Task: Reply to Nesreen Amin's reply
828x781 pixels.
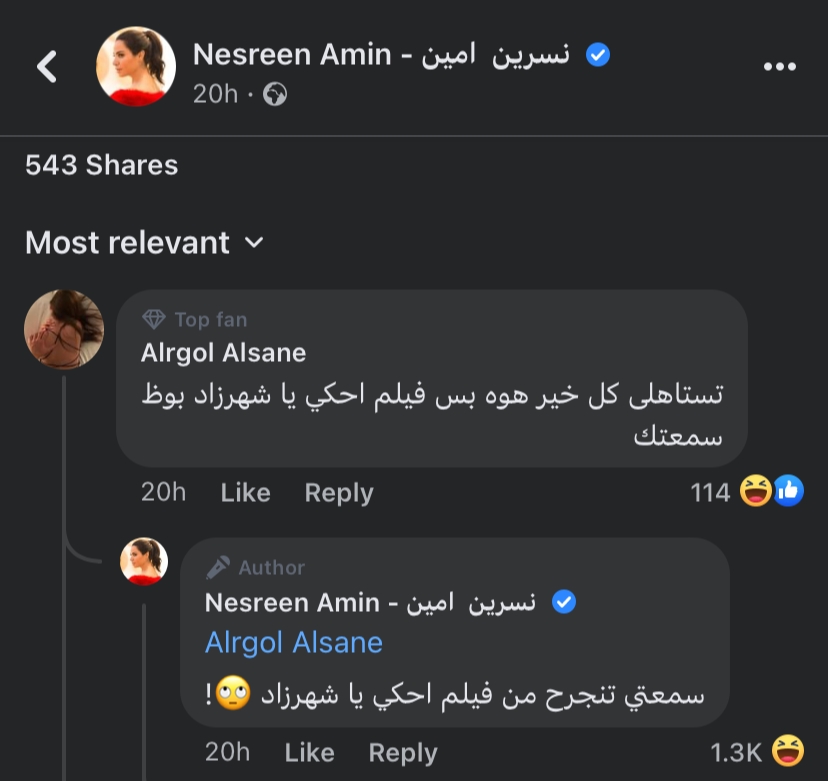Action: click(x=403, y=752)
